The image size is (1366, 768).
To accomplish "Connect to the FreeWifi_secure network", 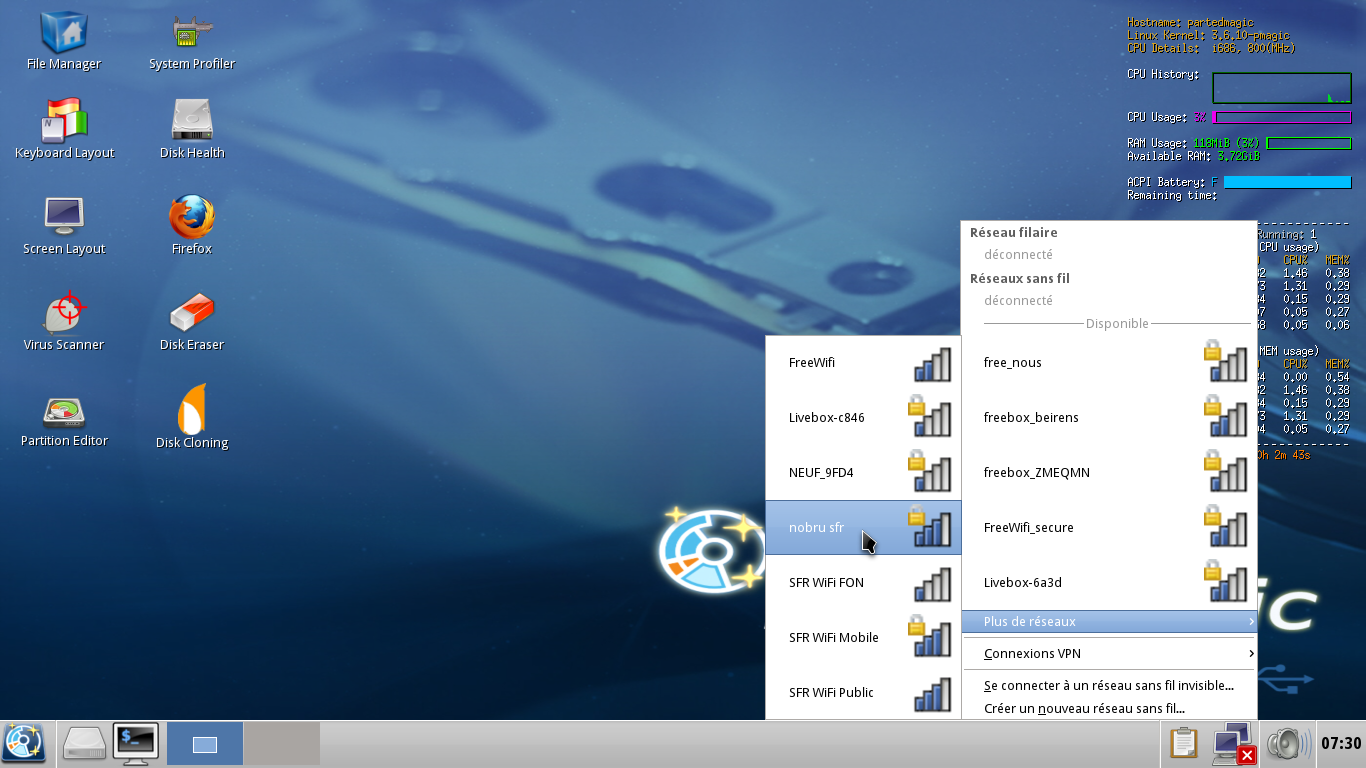I will point(1109,527).
